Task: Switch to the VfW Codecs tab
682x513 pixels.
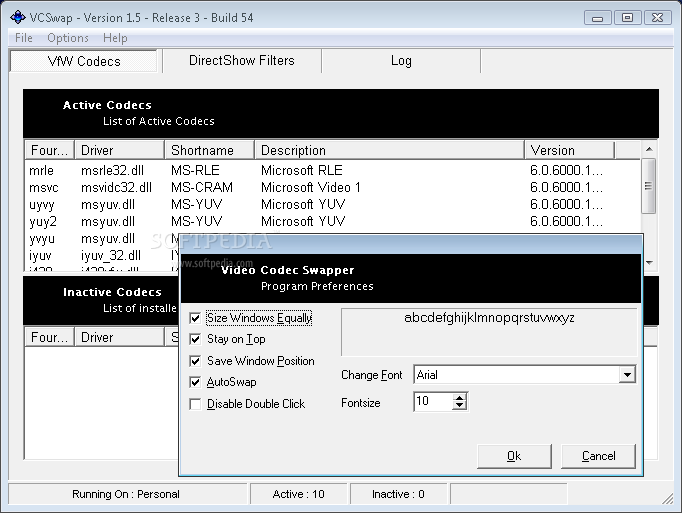Action: [x=84, y=61]
